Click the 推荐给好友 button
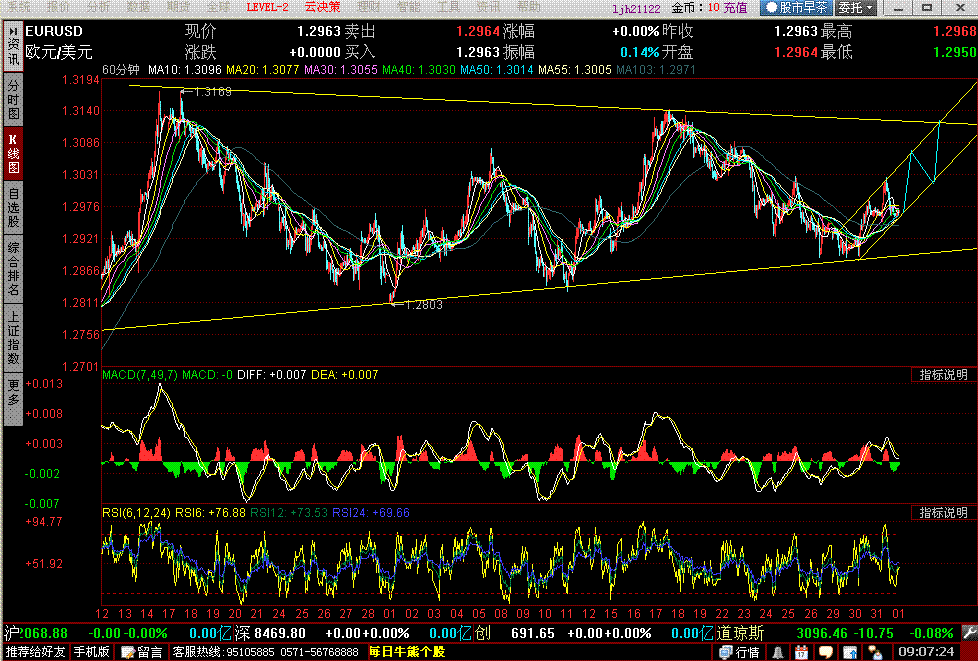This screenshot has width=978, height=661. click(x=35, y=652)
